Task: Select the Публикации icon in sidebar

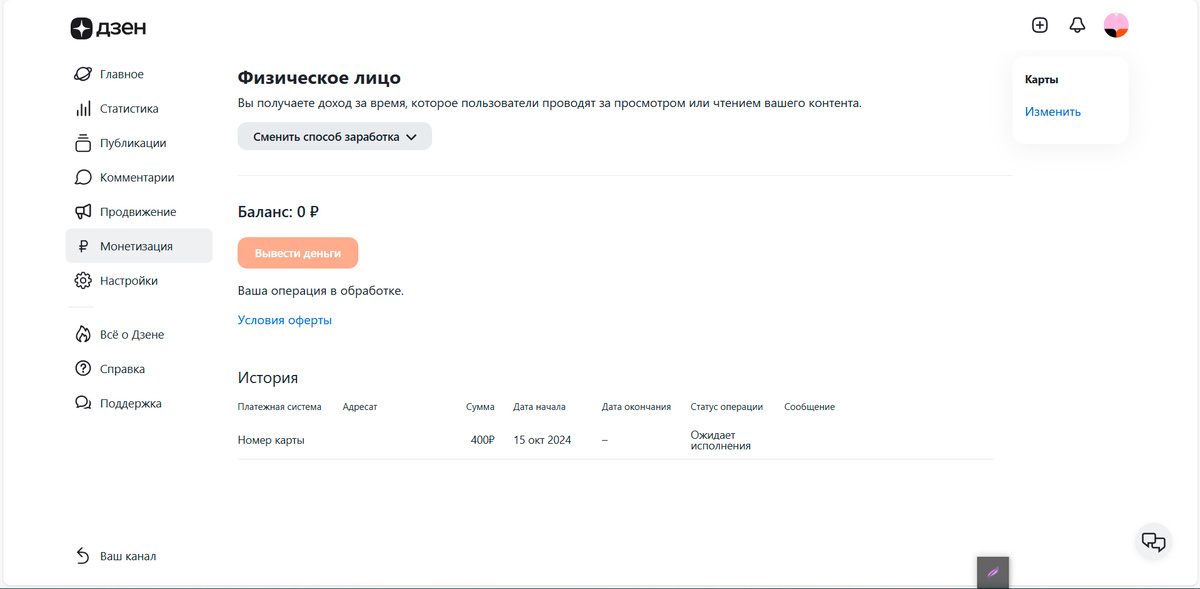Action: 82,142
